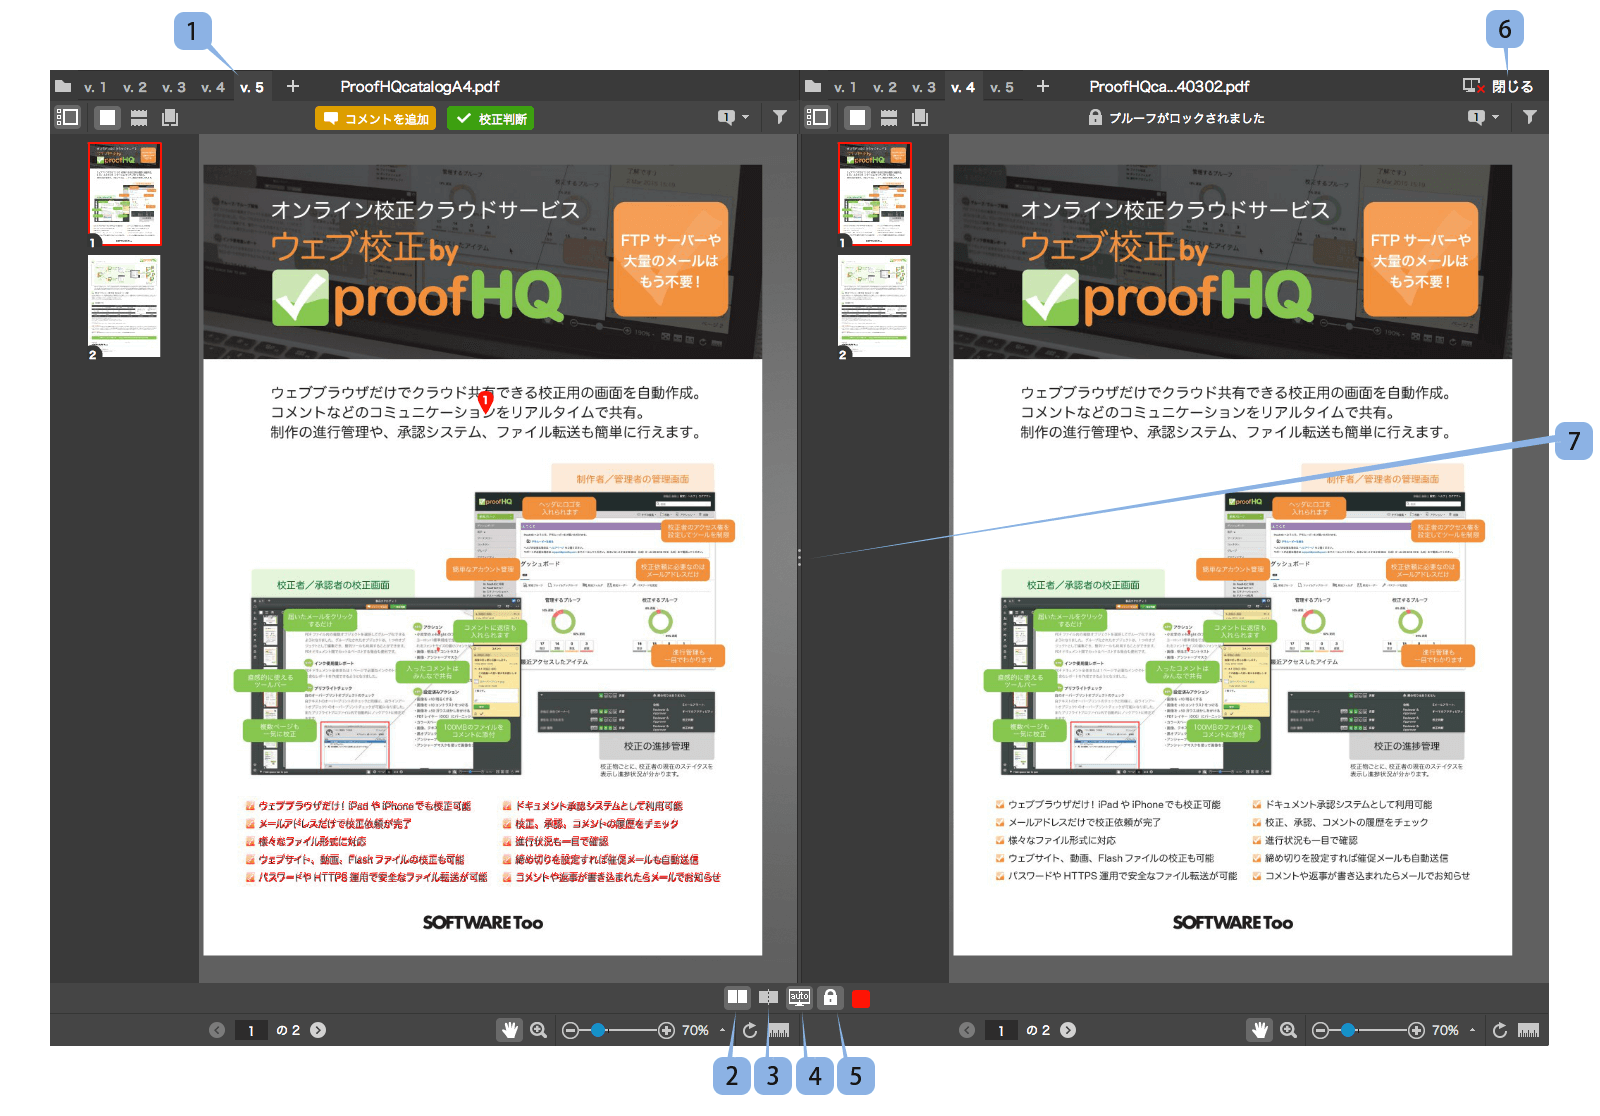Click the green 校正判断 button
Viewport: 1600px width, 1116px height.
coord(491,118)
